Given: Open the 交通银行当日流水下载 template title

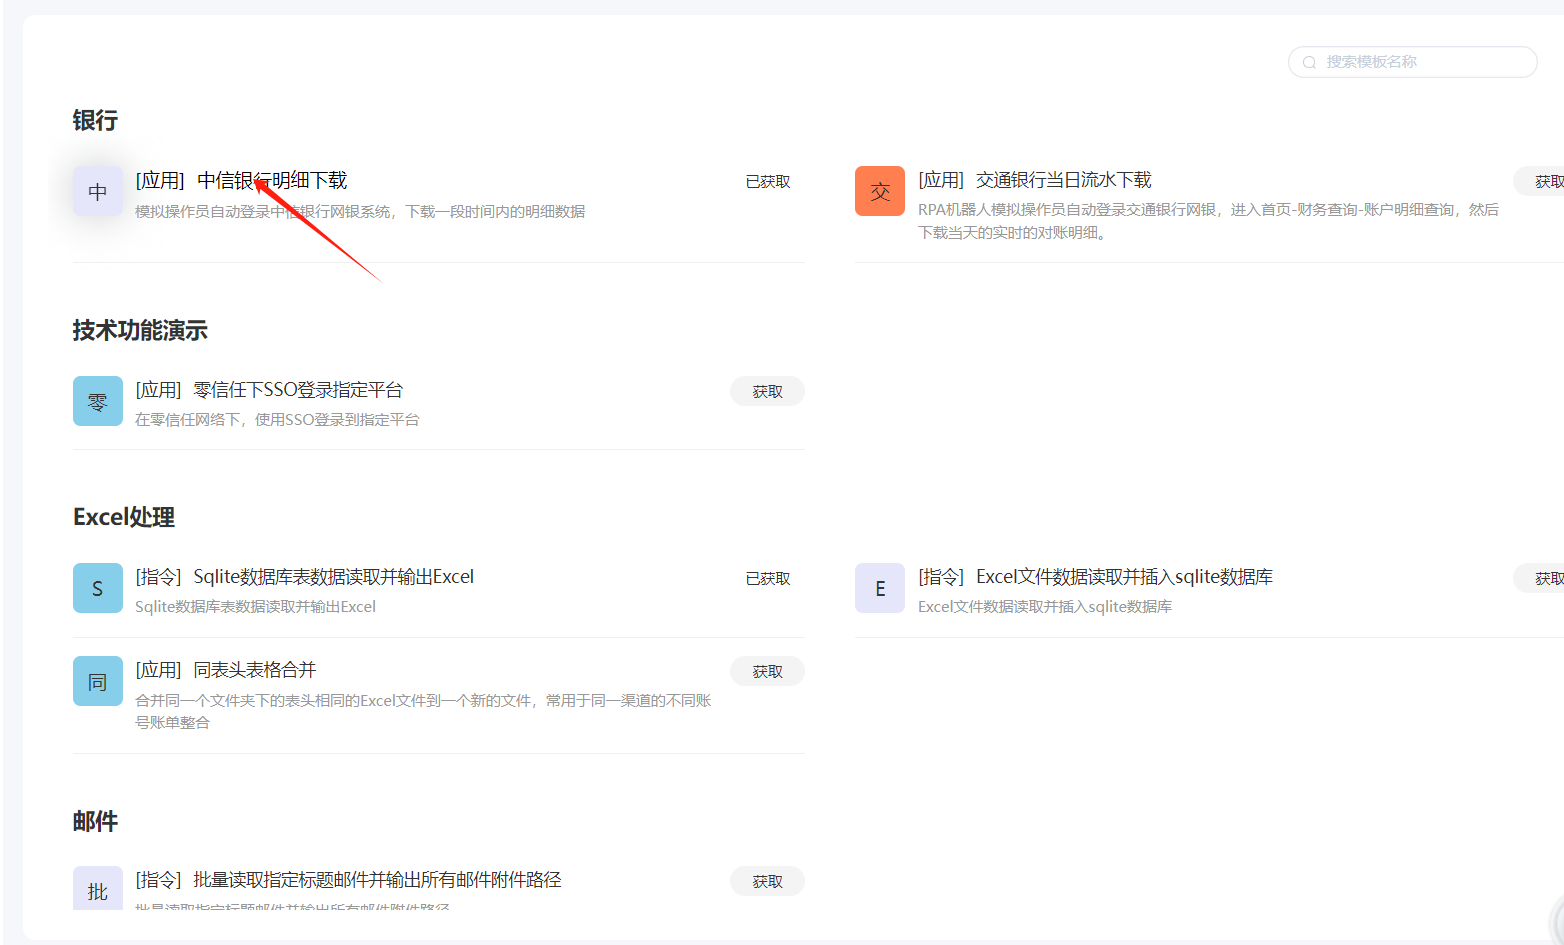Looking at the screenshot, I should click(1034, 180).
